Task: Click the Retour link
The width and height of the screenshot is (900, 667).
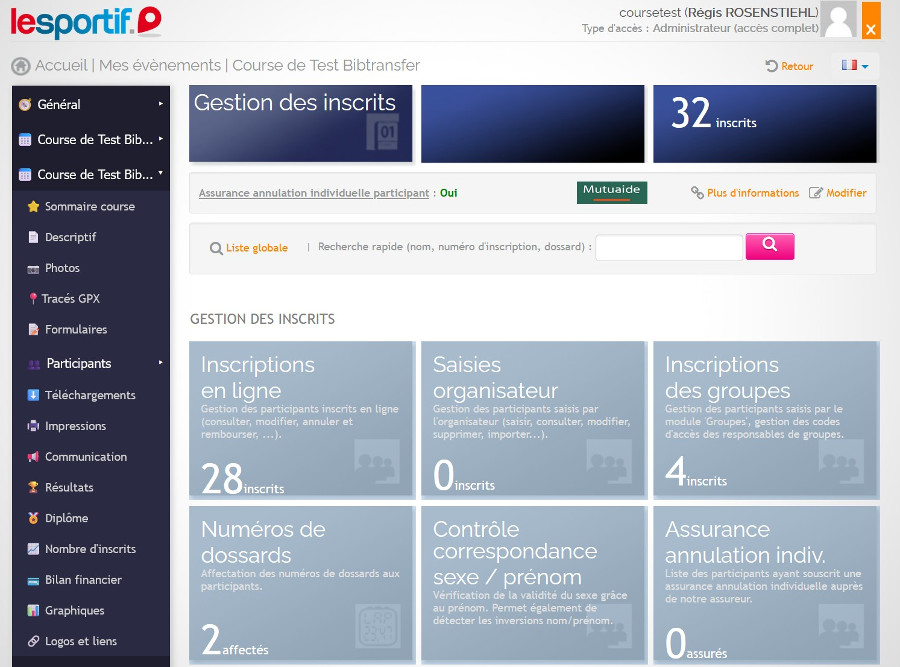Action: point(789,67)
